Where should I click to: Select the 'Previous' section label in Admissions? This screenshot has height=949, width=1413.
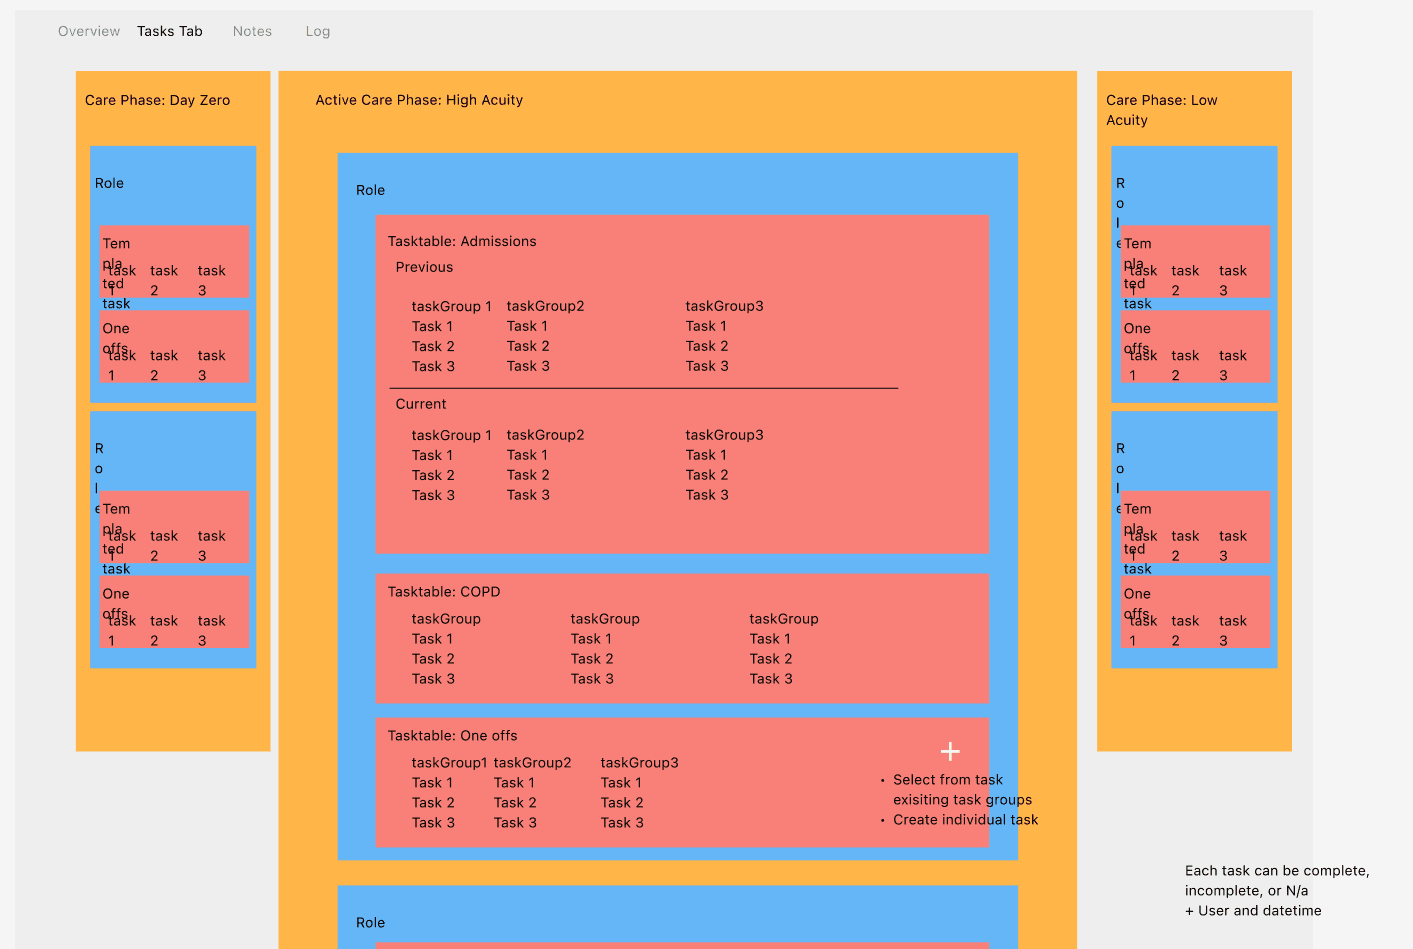click(424, 267)
